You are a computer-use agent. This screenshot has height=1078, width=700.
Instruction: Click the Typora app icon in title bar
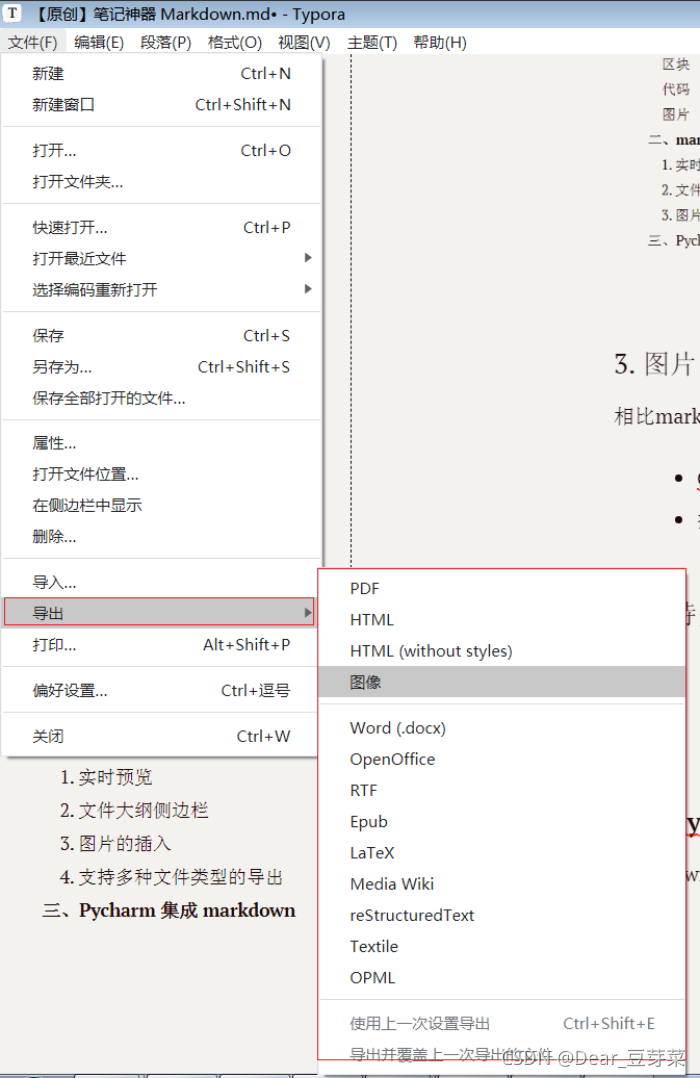point(12,13)
